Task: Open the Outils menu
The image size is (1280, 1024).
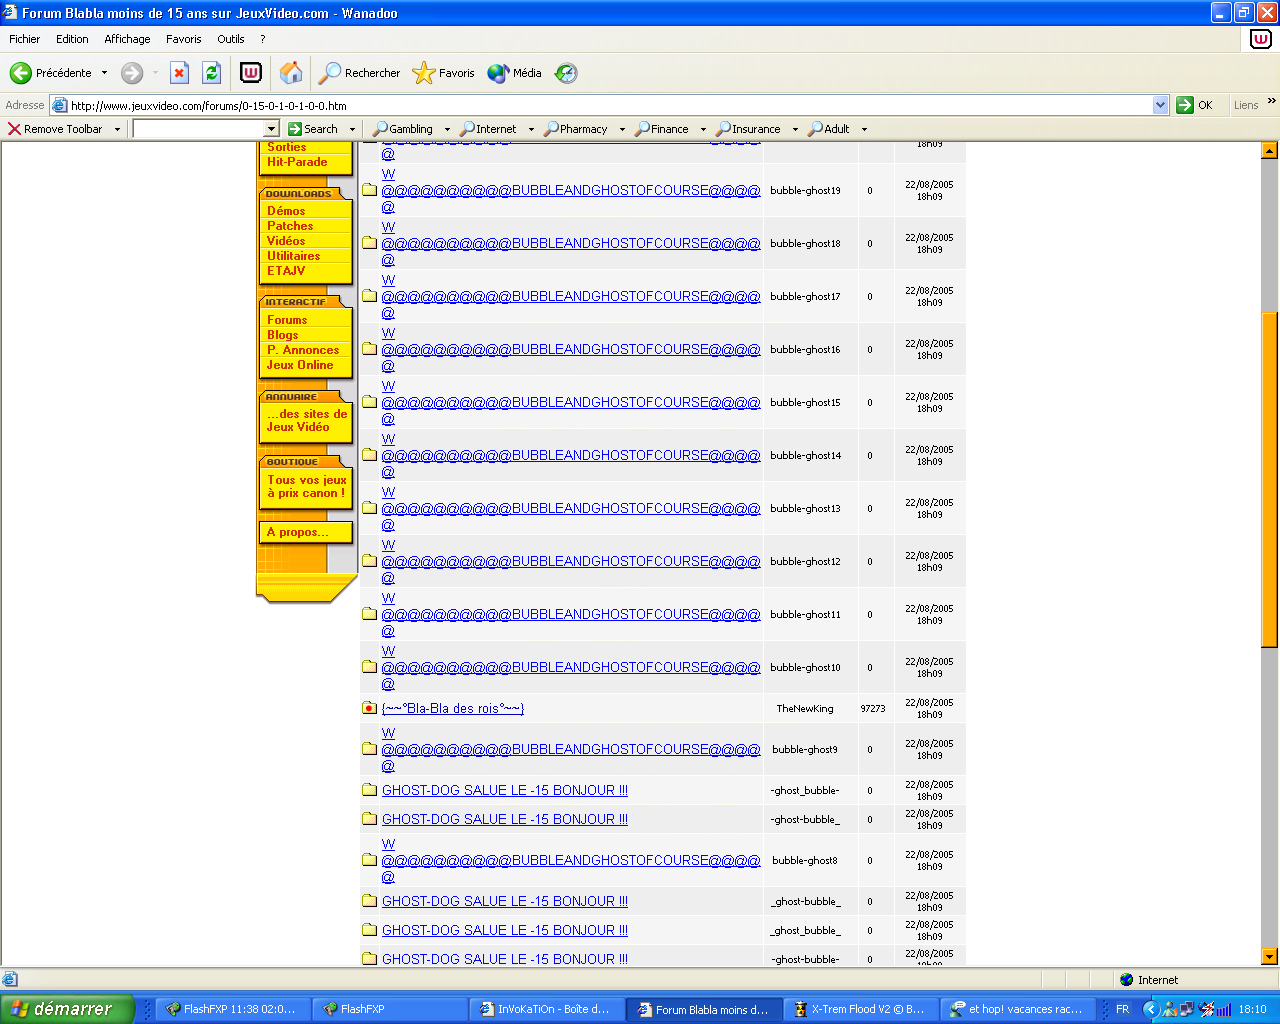Action: (230, 39)
